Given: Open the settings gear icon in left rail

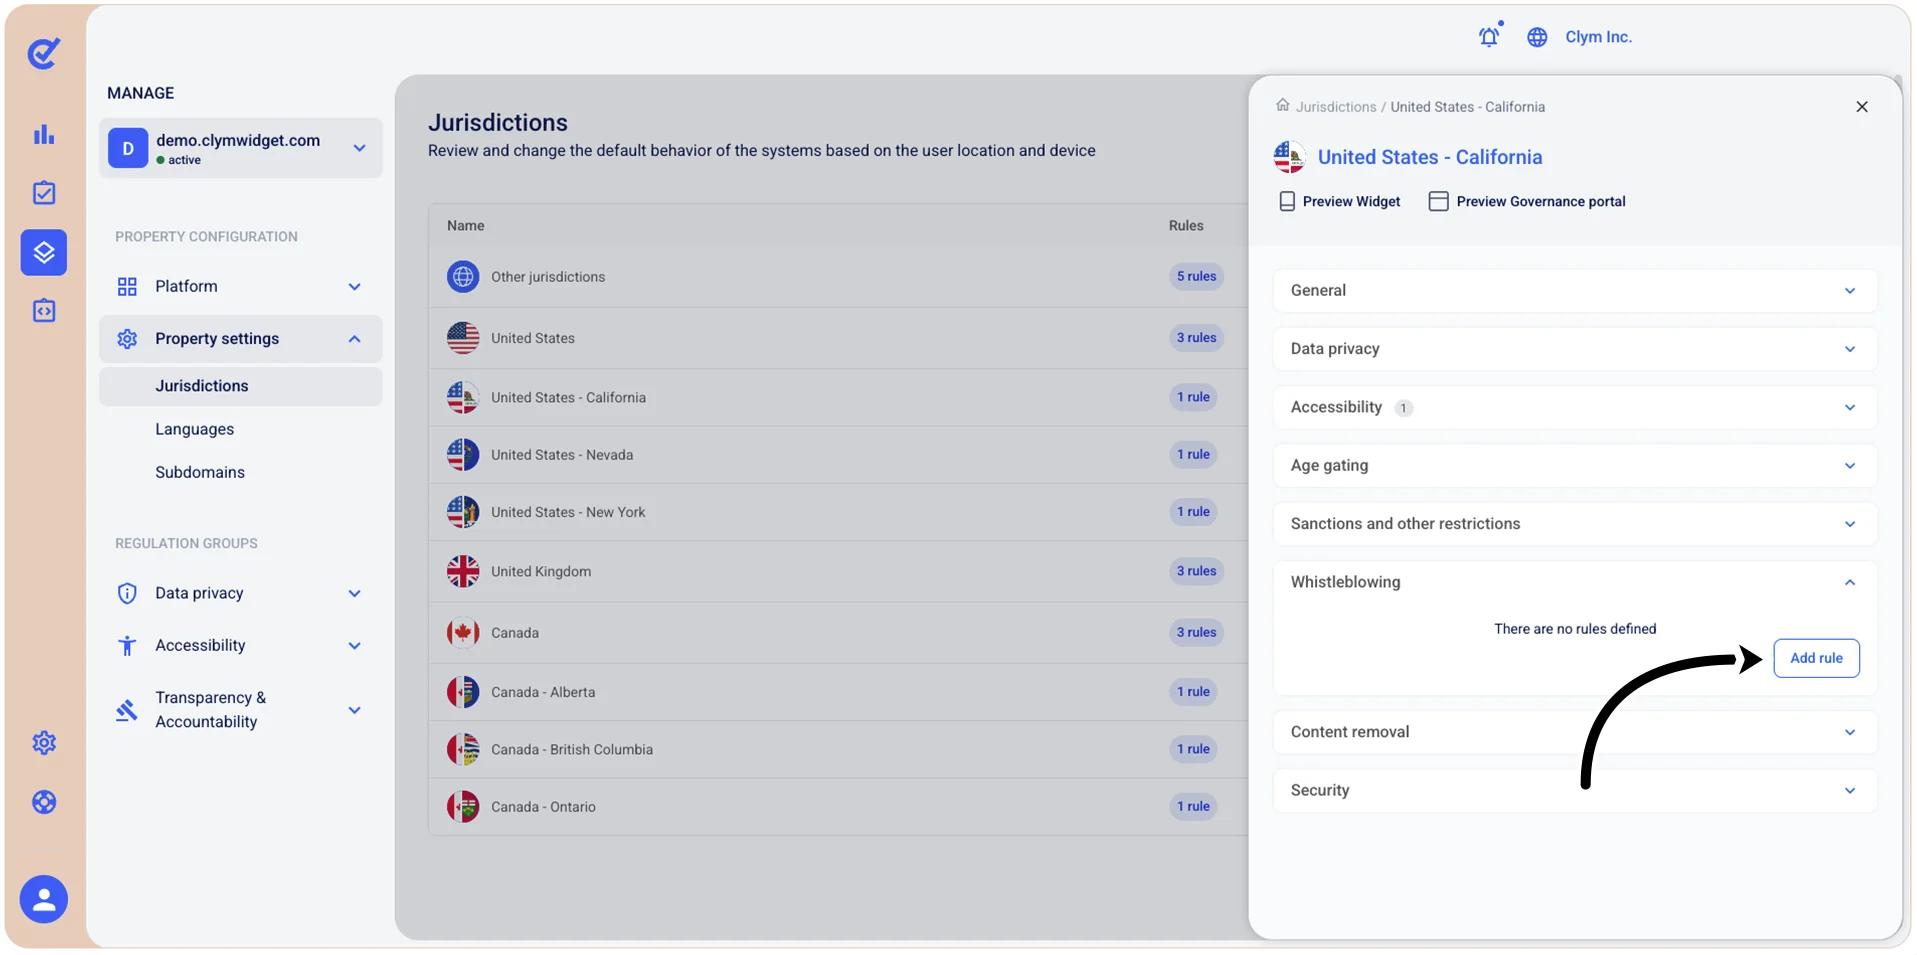Looking at the screenshot, I should 44,743.
